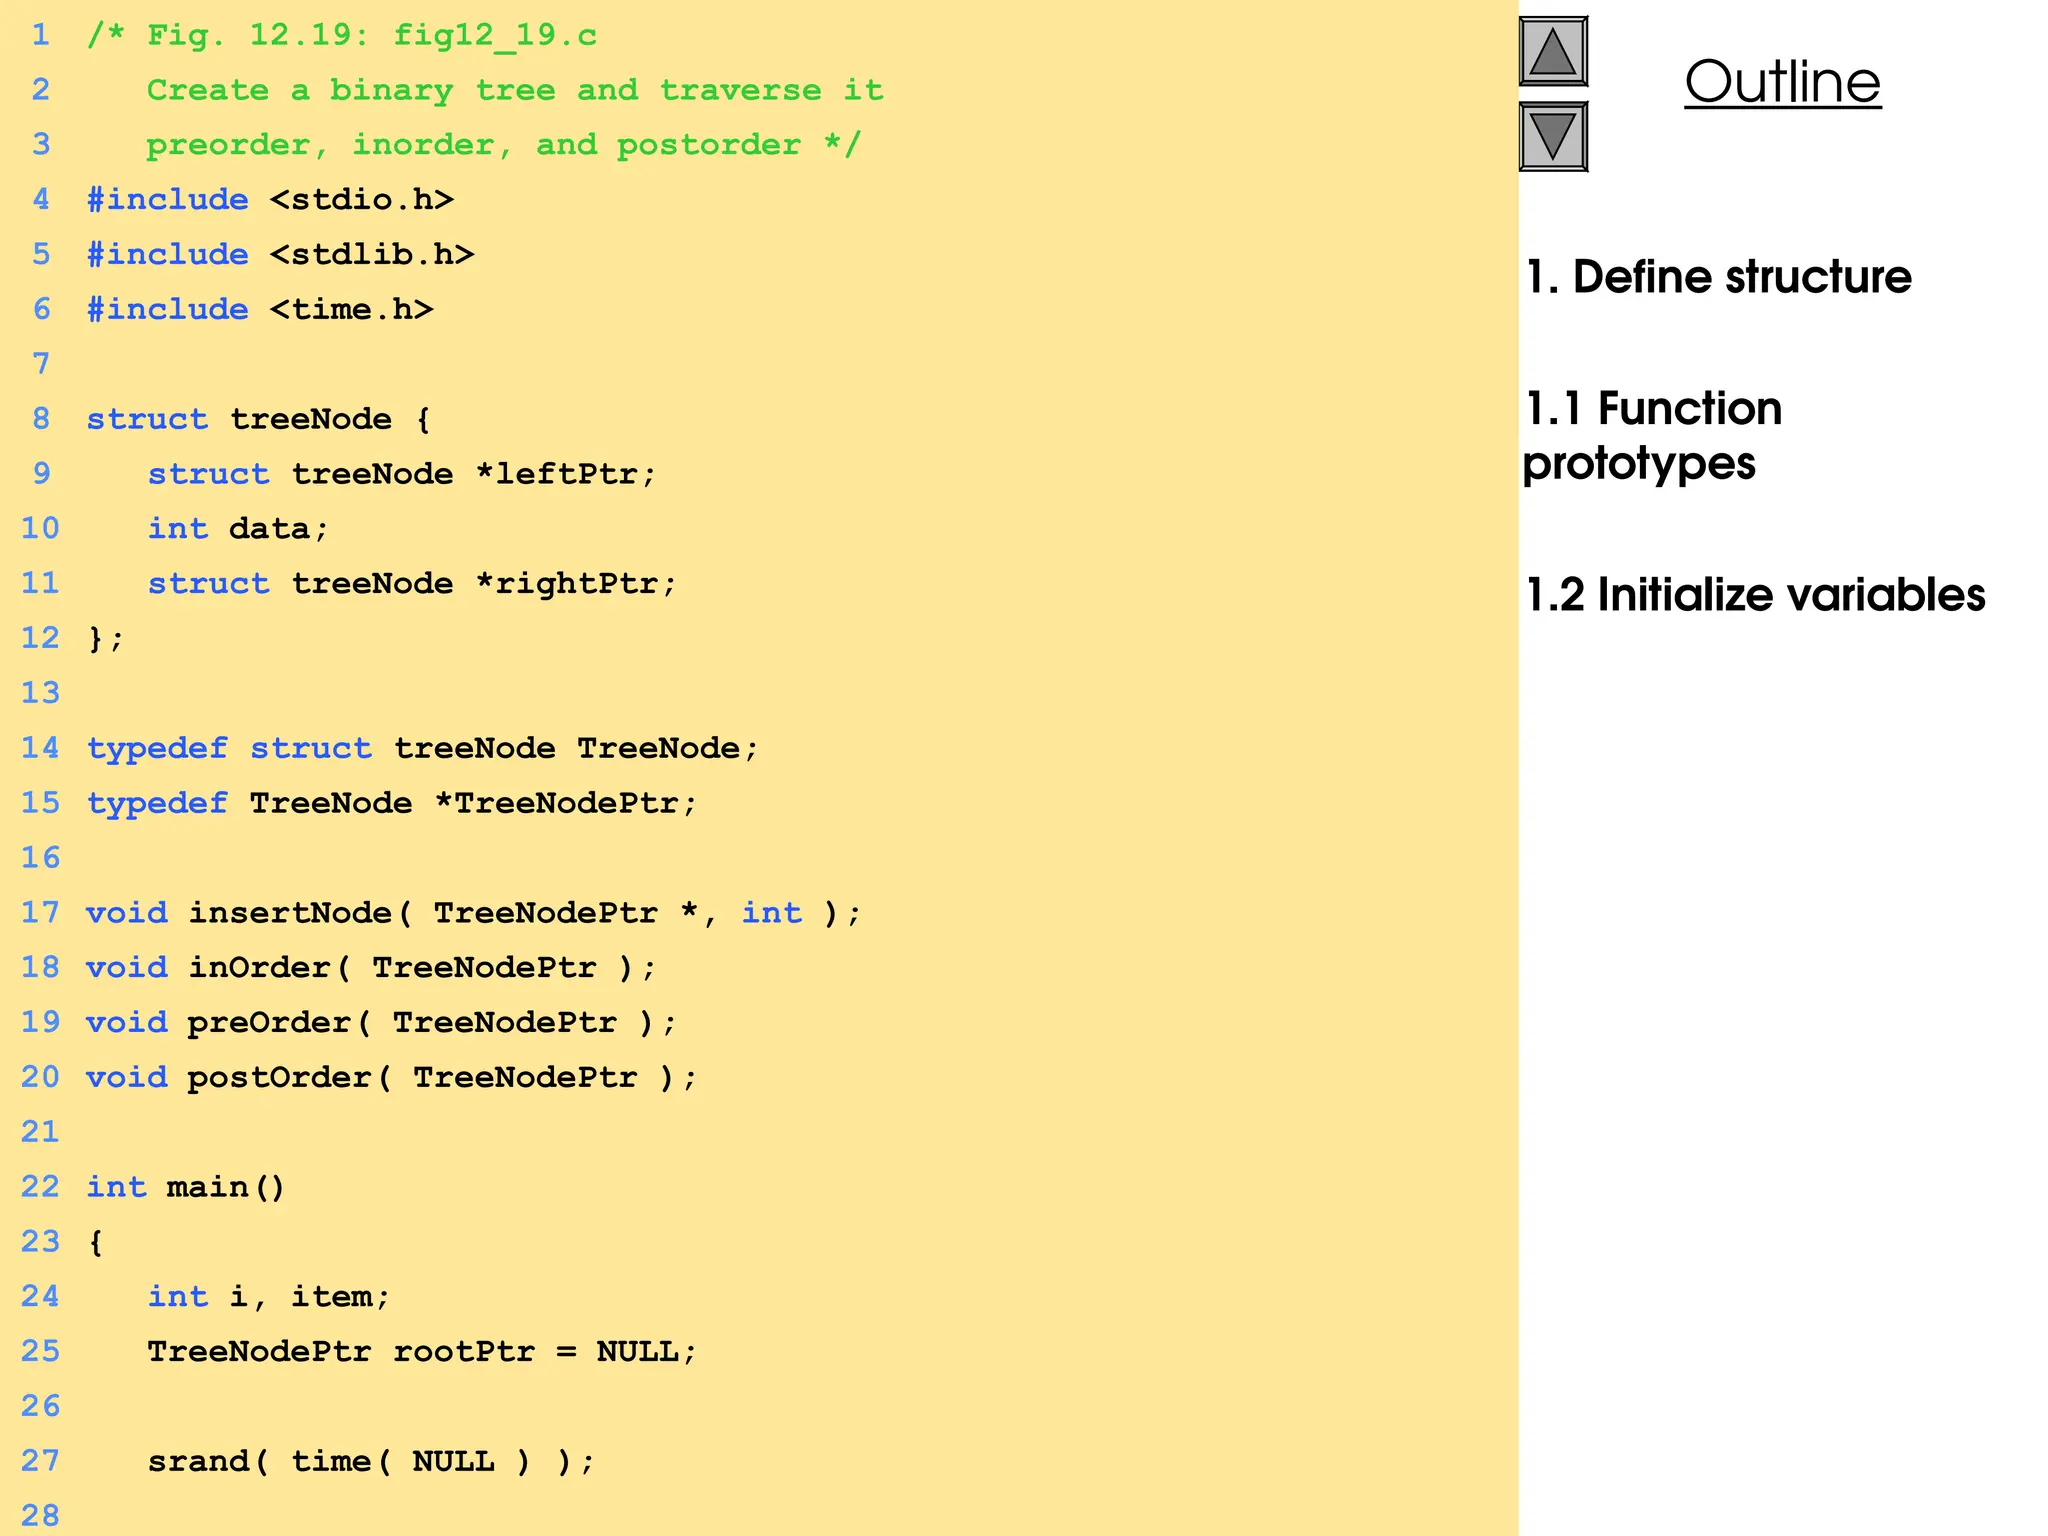Image resolution: width=2048 pixels, height=1536 pixels.
Task: Click the up arrow navigation button
Action: pos(1553,52)
